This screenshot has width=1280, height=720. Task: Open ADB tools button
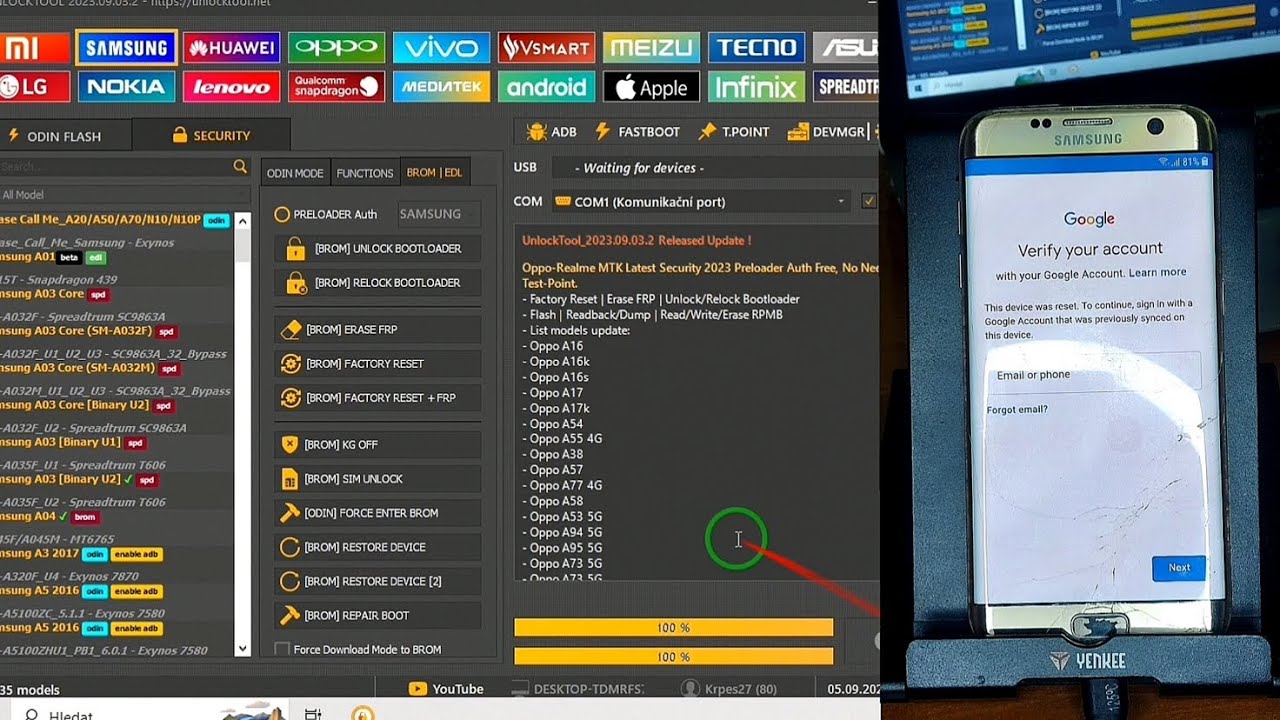click(x=552, y=131)
